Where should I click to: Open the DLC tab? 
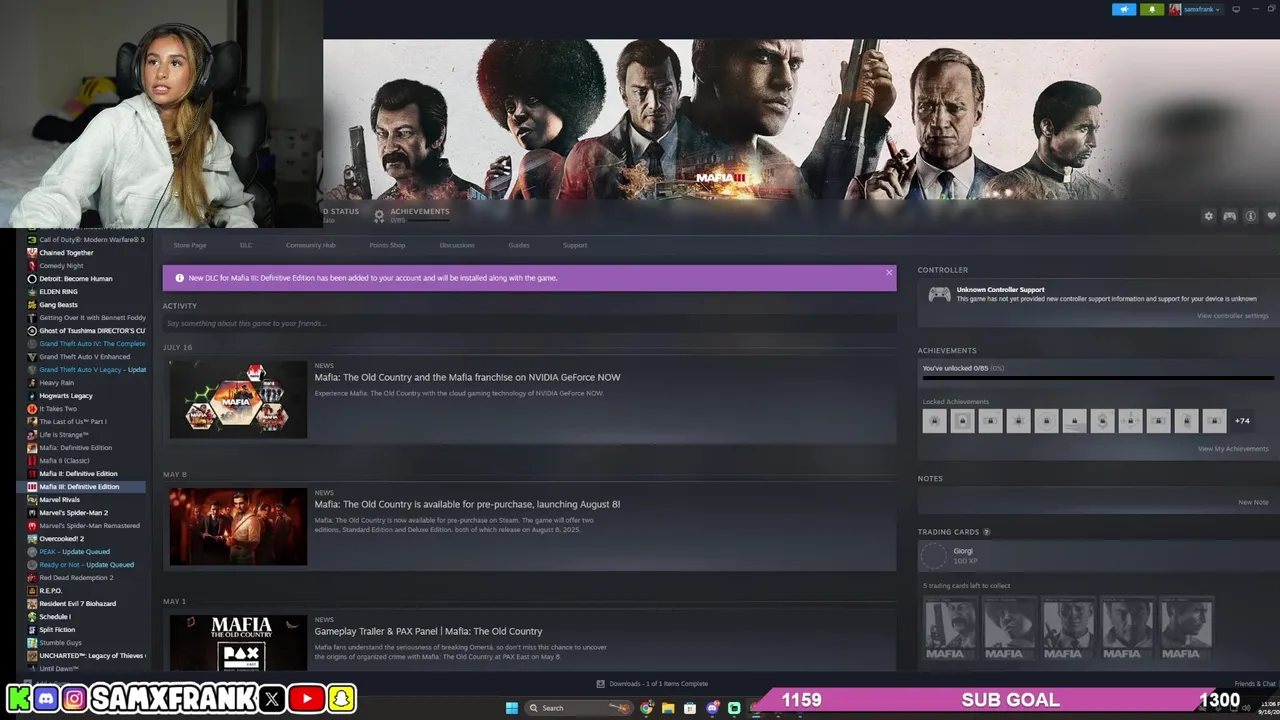tap(246, 245)
